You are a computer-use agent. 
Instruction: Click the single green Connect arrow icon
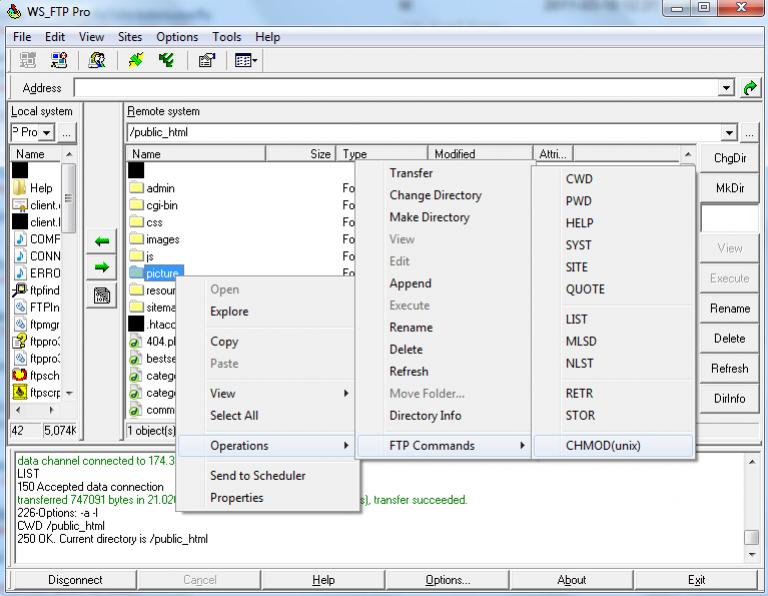(x=136, y=61)
